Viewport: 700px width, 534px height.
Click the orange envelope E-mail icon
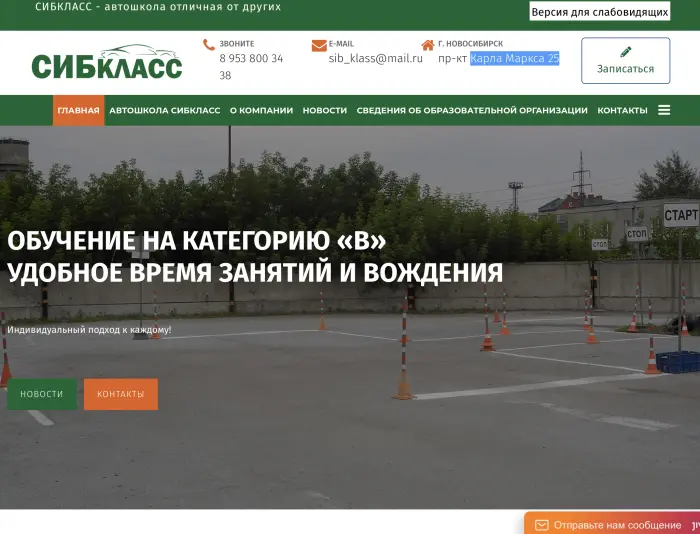[x=319, y=45]
